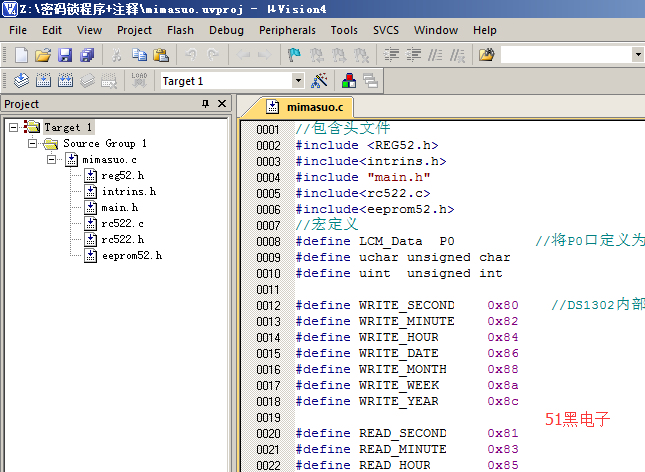Viewport: 645px width, 472px height.
Task: Click line number 0011 in gutter
Action: coord(268,290)
